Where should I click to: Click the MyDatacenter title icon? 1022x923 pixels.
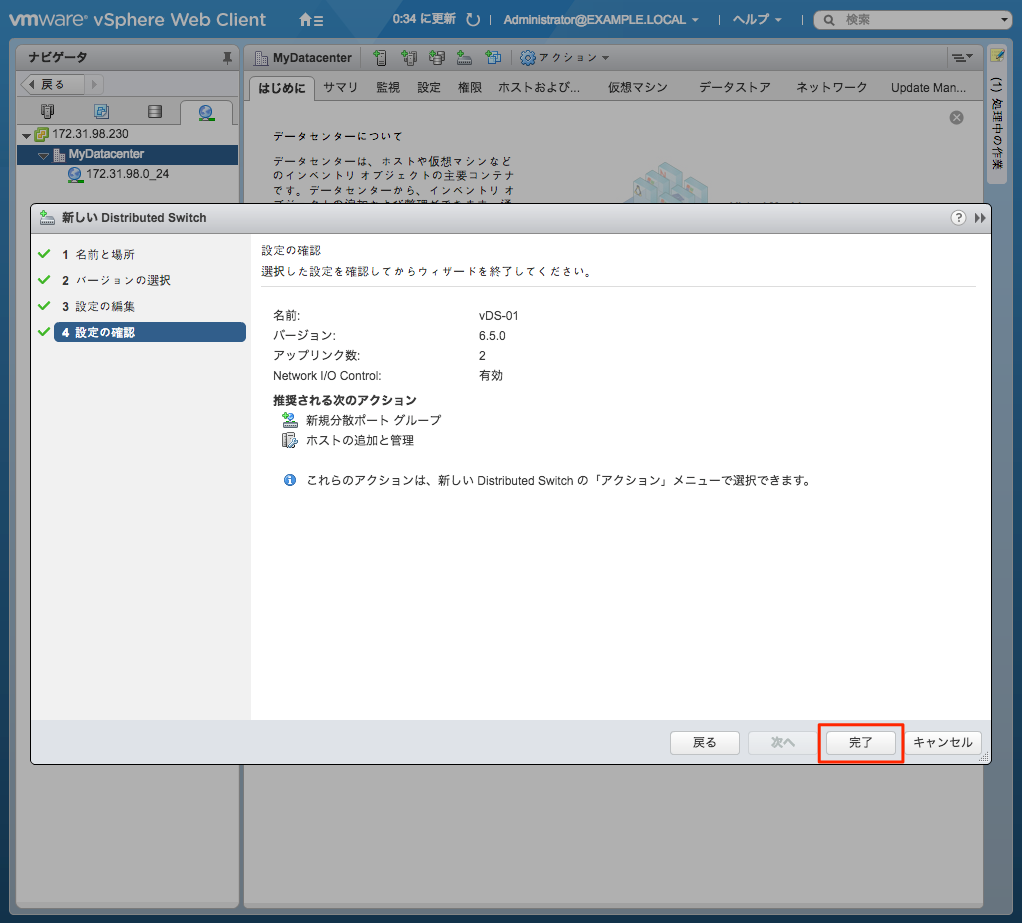pos(261,58)
